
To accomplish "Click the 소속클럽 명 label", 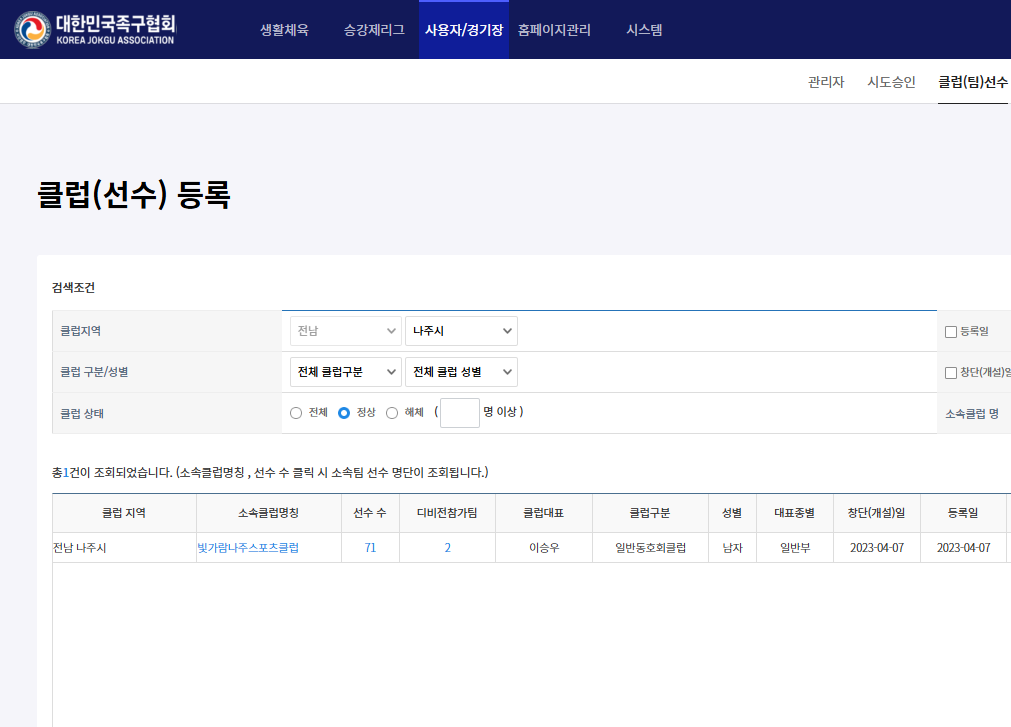I will point(972,414).
